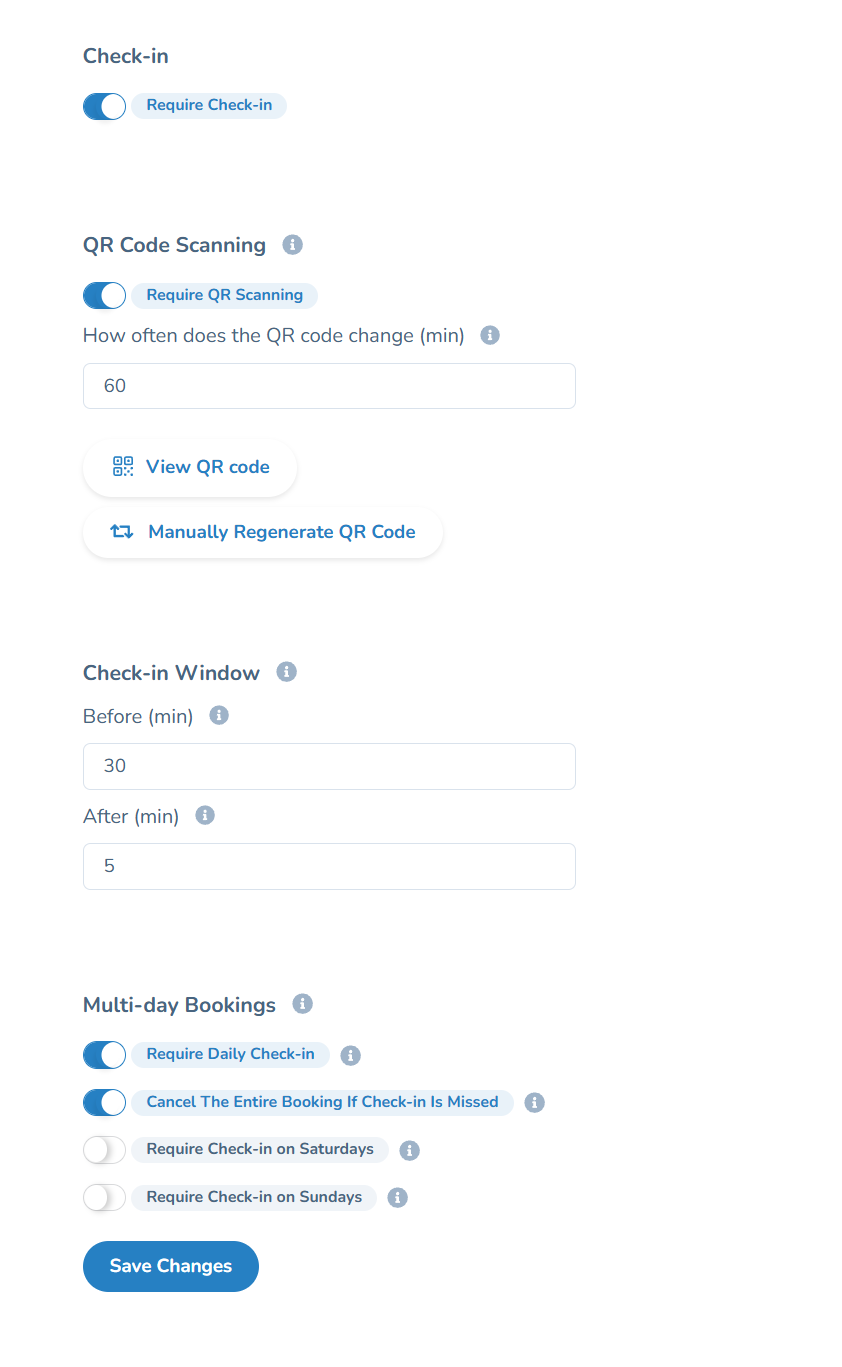This screenshot has height=1367, width=842.
Task: Click the info icon beside Before (min)
Action: pos(218,715)
